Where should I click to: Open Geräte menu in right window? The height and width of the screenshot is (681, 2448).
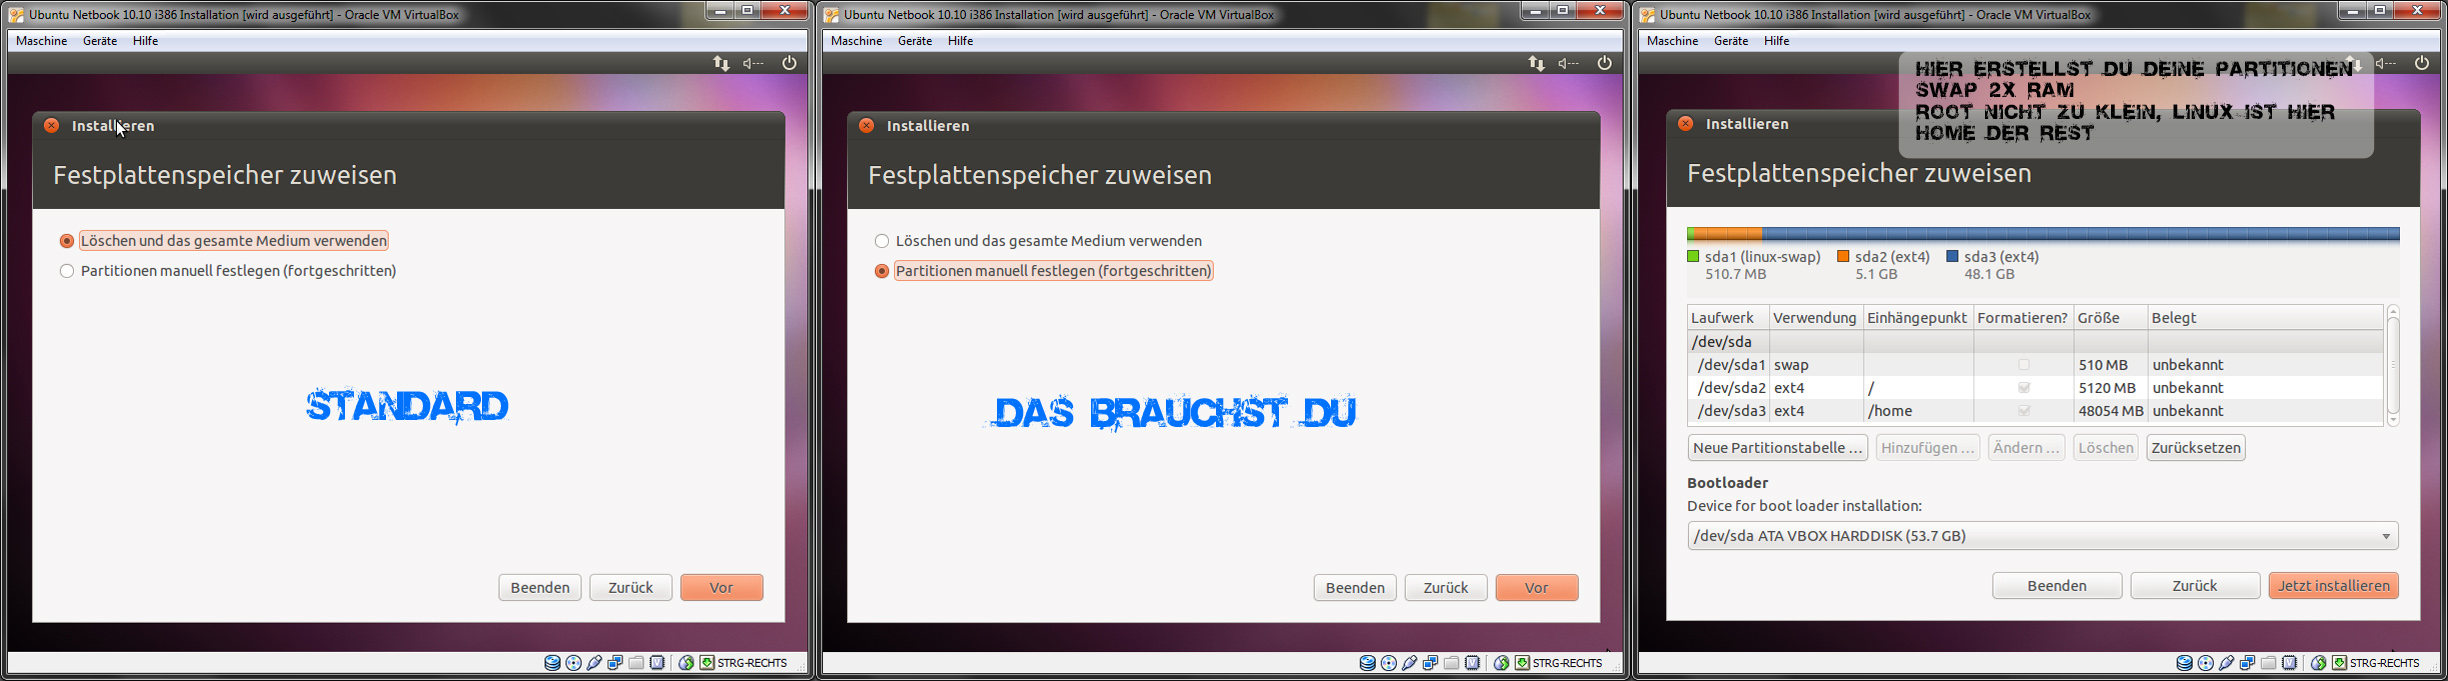(1731, 41)
